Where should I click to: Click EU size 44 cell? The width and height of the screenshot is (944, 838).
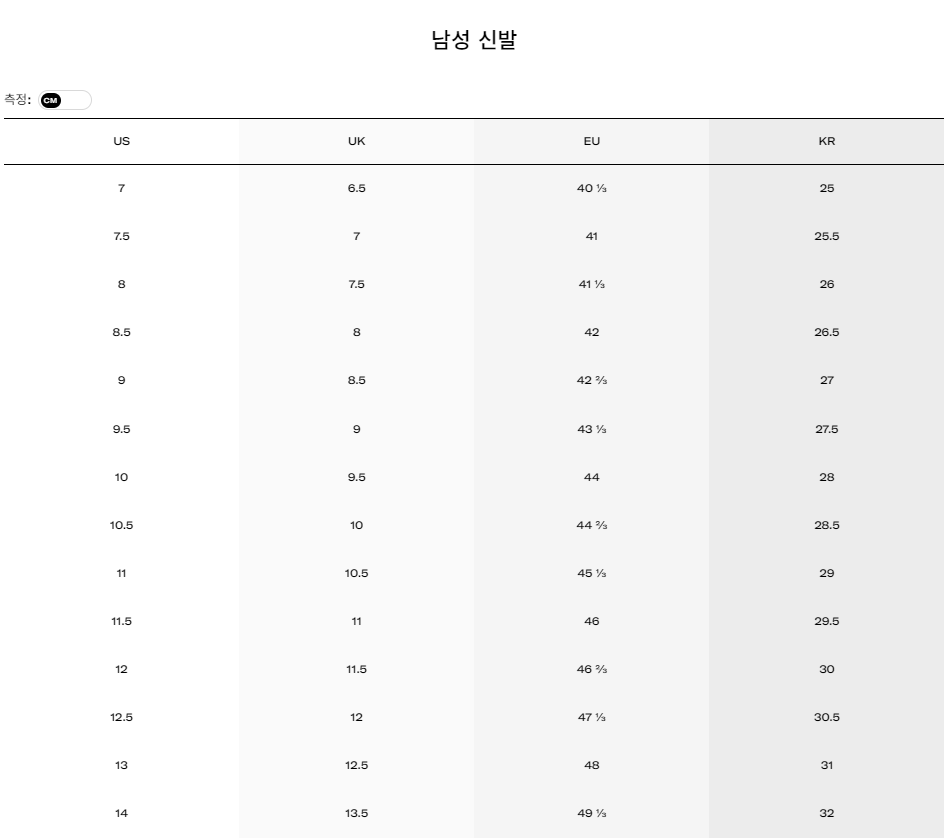[x=591, y=477]
